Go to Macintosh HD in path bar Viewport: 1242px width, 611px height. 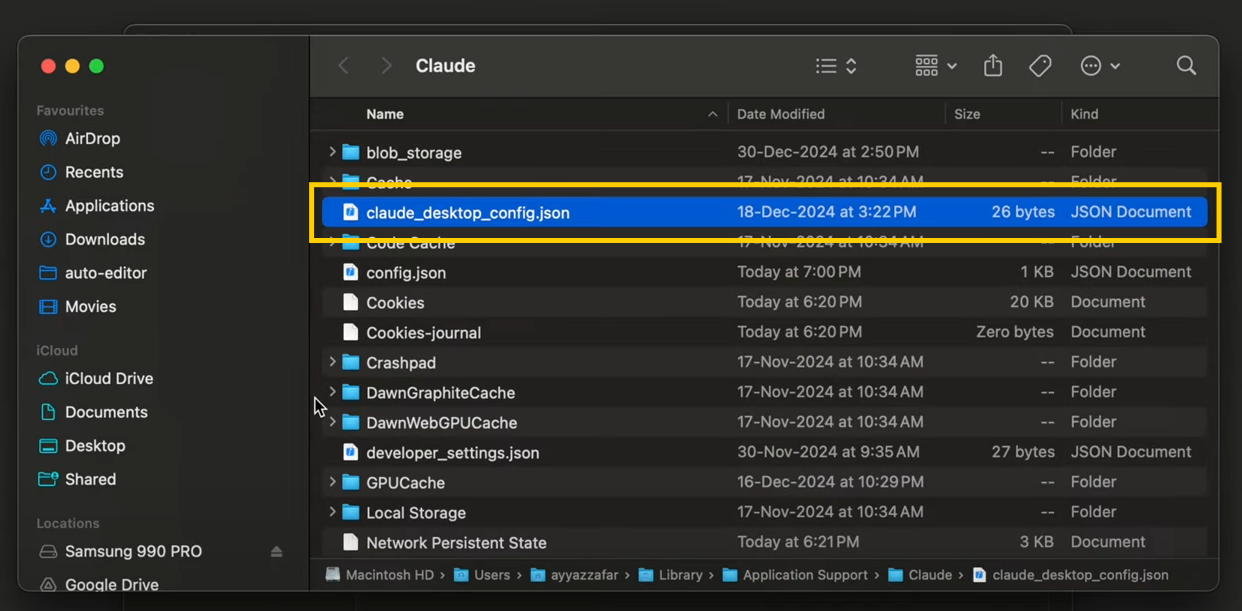tap(380, 575)
